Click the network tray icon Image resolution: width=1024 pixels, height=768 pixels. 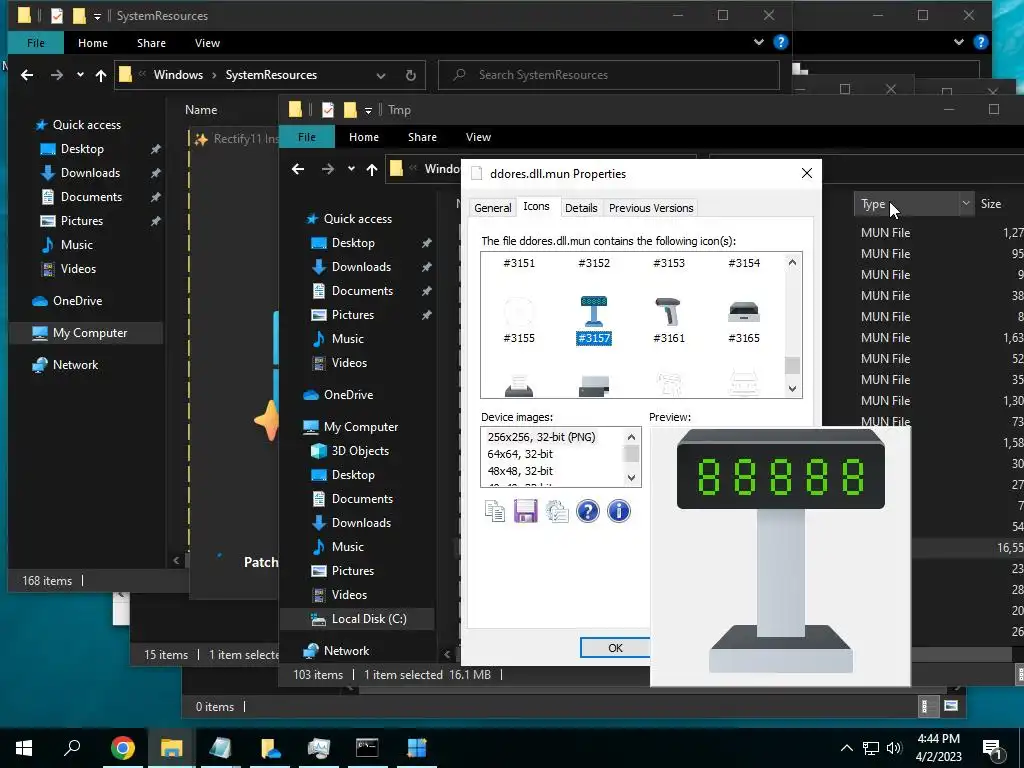[x=871, y=748]
